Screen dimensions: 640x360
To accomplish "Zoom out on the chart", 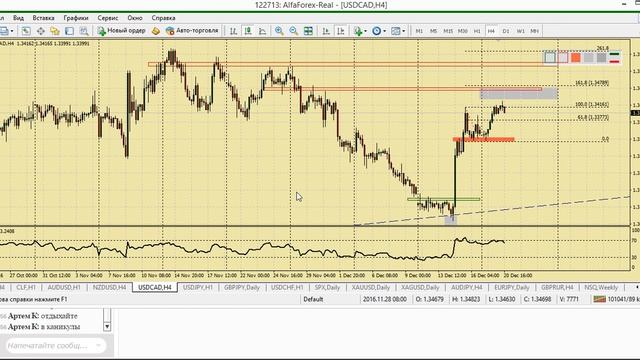I will click(x=293, y=31).
